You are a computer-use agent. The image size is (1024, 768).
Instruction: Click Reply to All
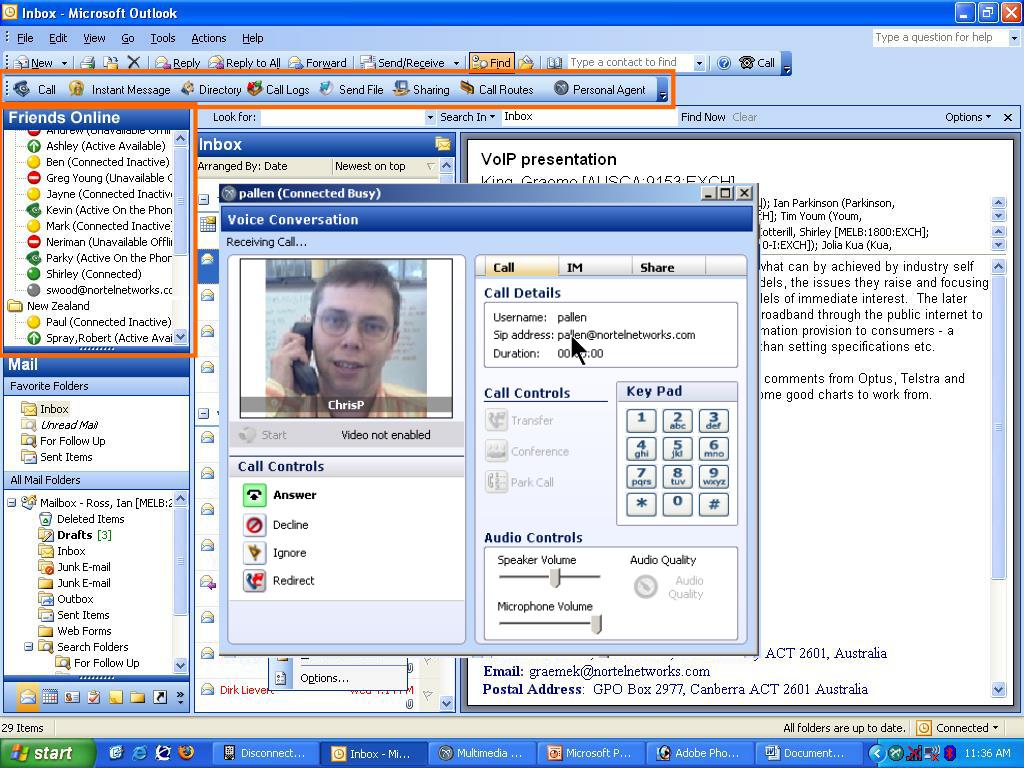(x=245, y=63)
